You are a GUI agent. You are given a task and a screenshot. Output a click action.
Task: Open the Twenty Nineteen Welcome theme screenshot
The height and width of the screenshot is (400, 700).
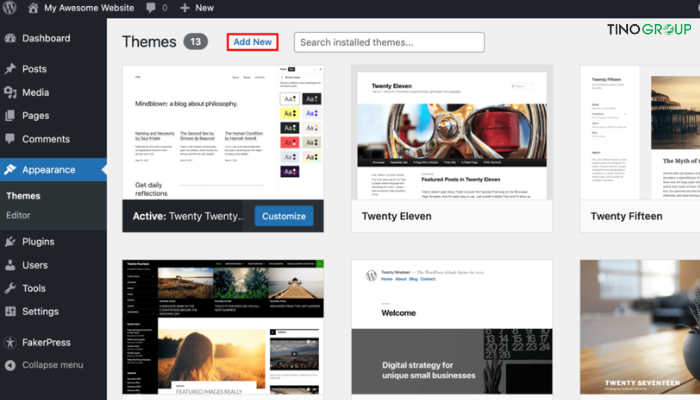[452, 327]
